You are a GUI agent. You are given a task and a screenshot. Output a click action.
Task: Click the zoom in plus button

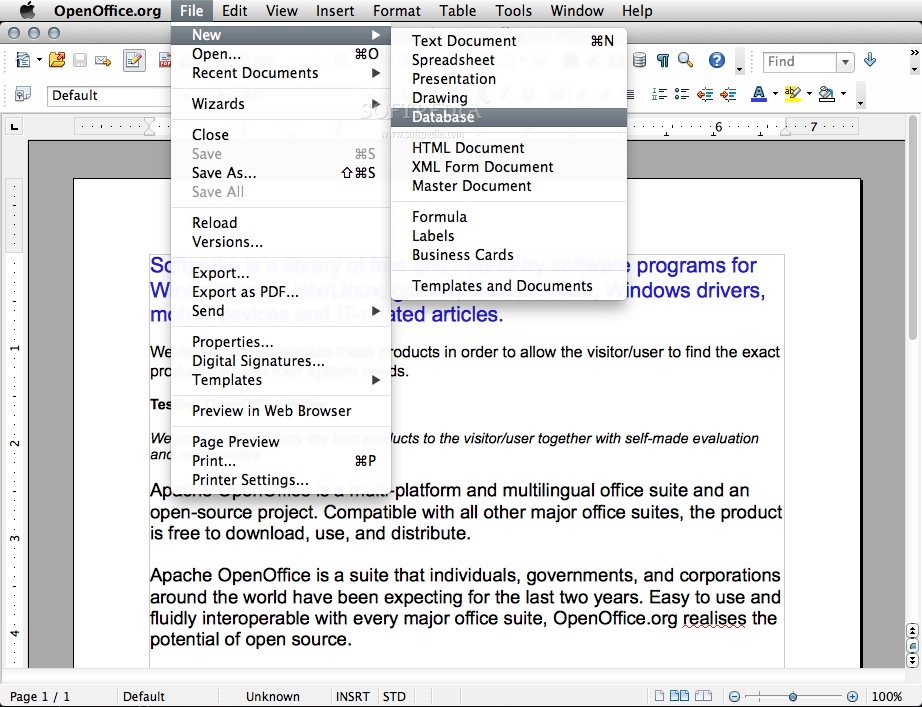click(853, 696)
